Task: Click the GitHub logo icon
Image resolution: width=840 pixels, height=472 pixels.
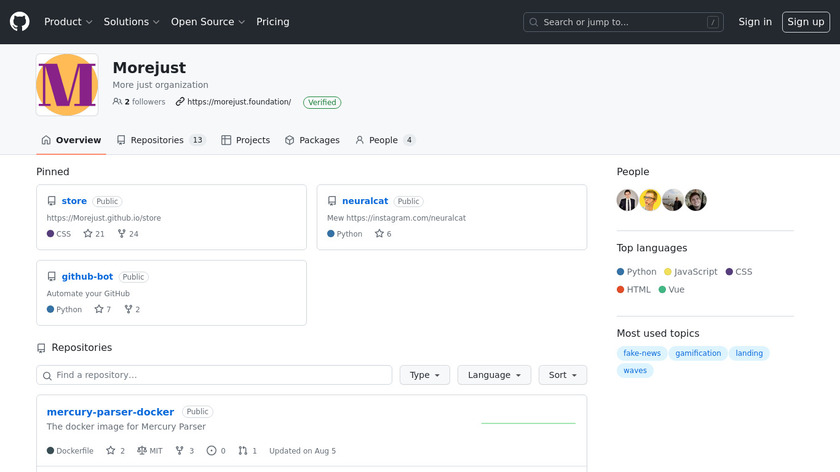Action: tap(20, 22)
